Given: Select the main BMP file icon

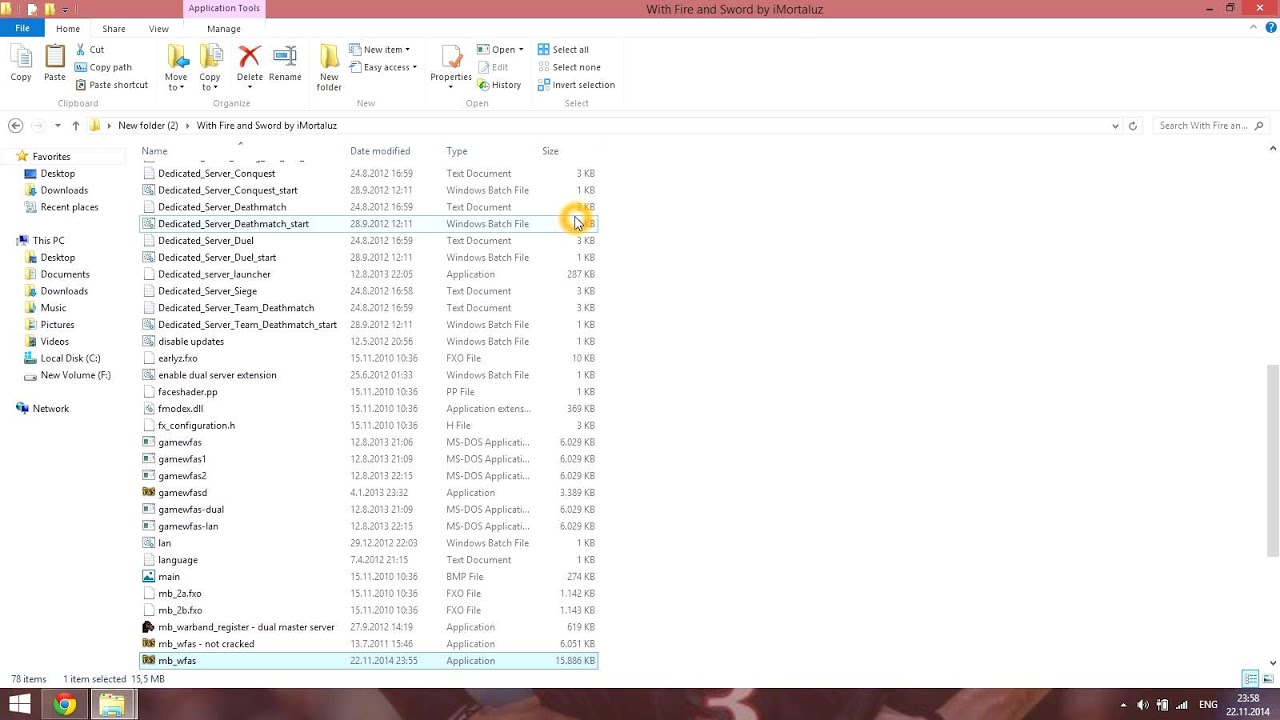Looking at the screenshot, I should pos(149,577).
